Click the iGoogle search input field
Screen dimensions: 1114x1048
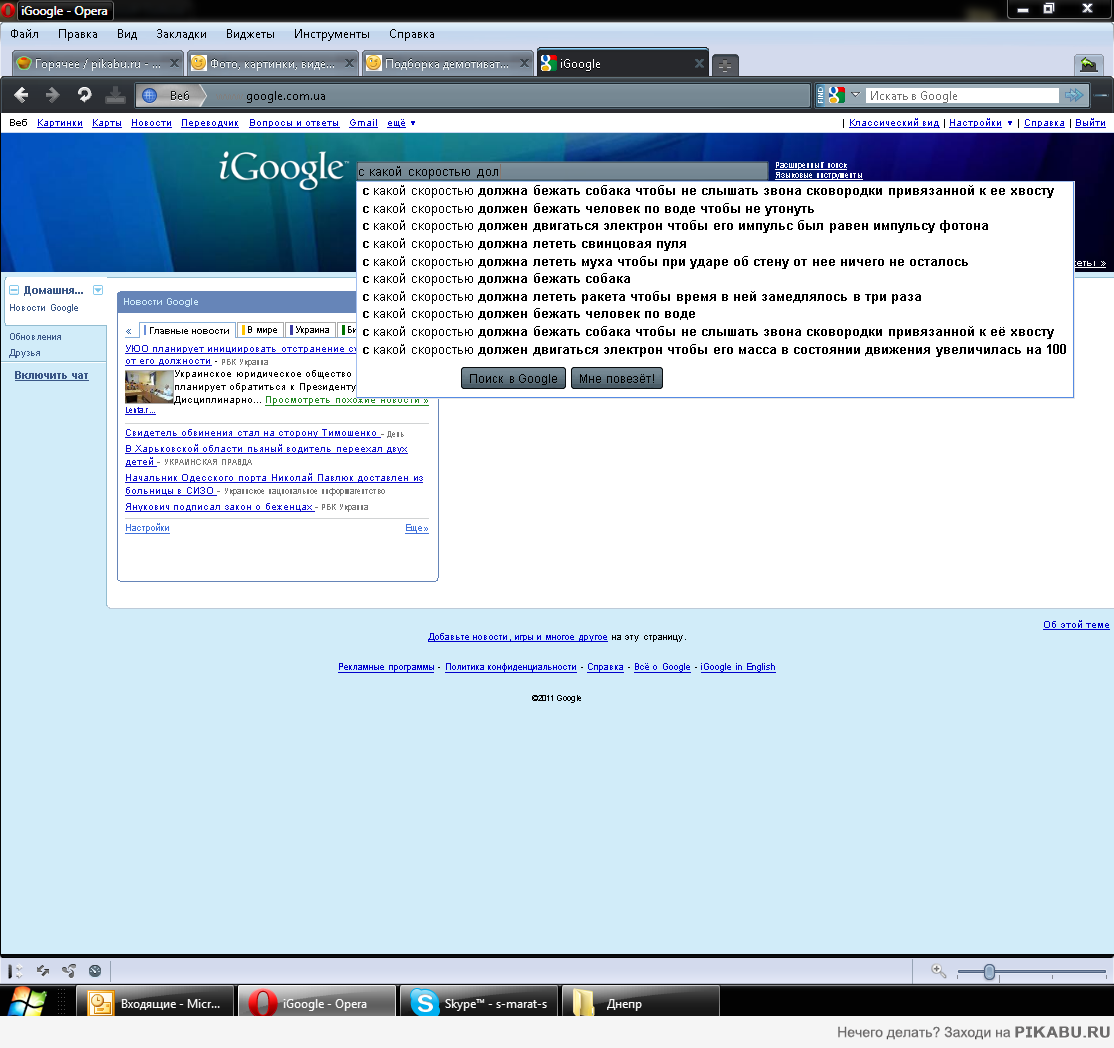tap(561, 171)
